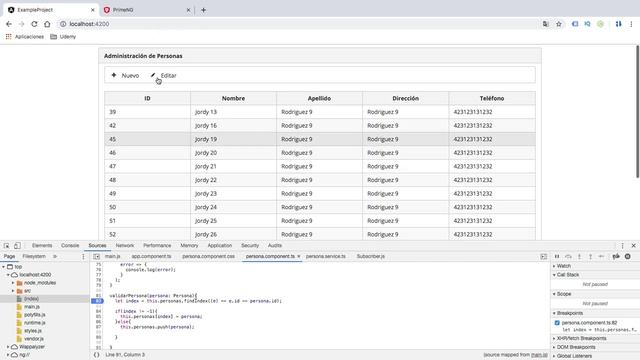
Task: Pause script execution in the debugger
Action: click(x=557, y=256)
